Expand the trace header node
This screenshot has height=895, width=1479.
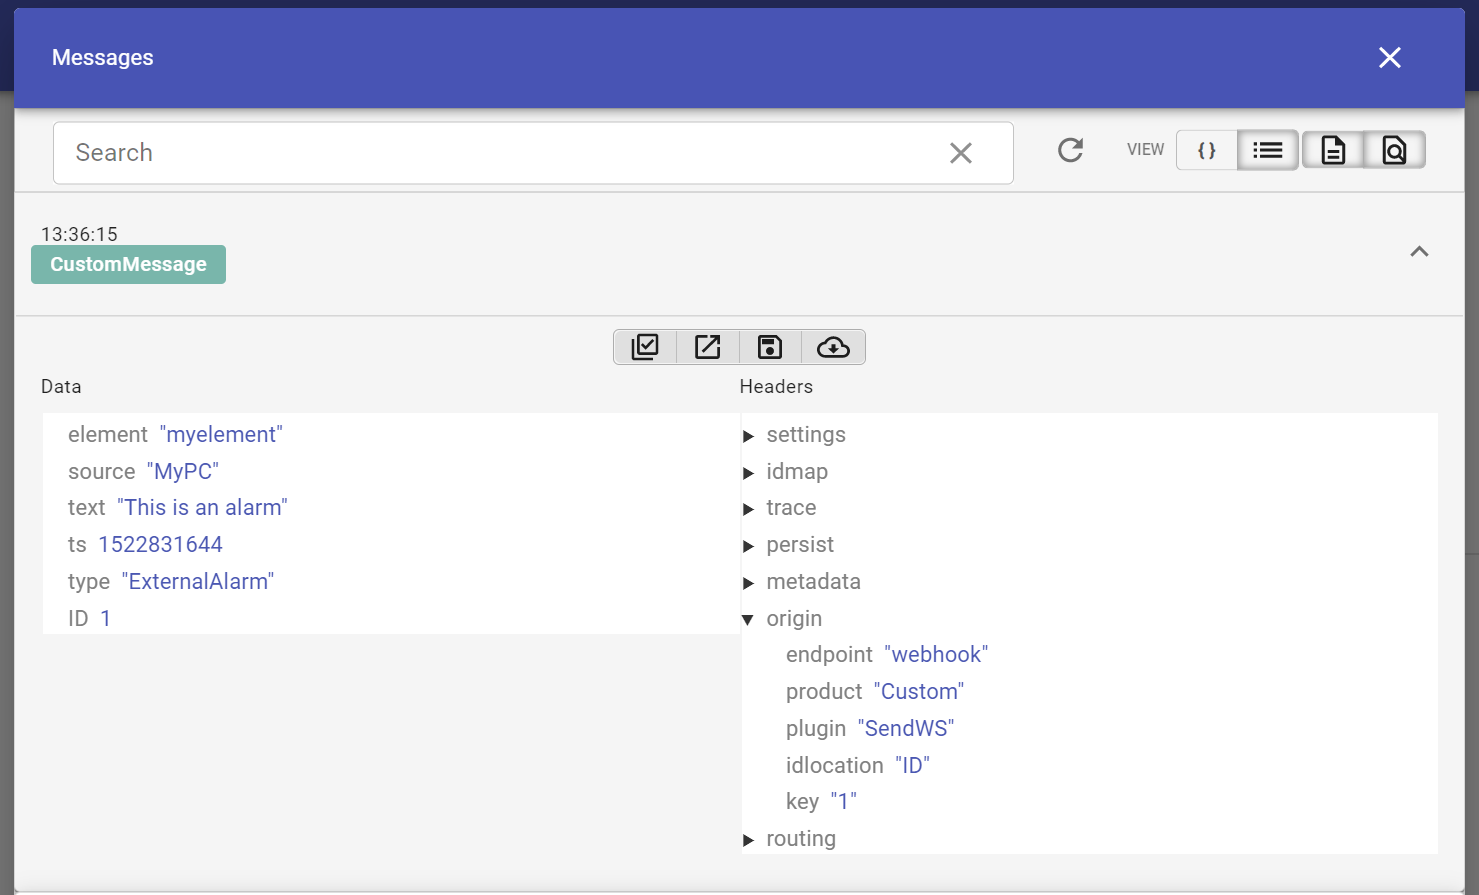coord(748,509)
